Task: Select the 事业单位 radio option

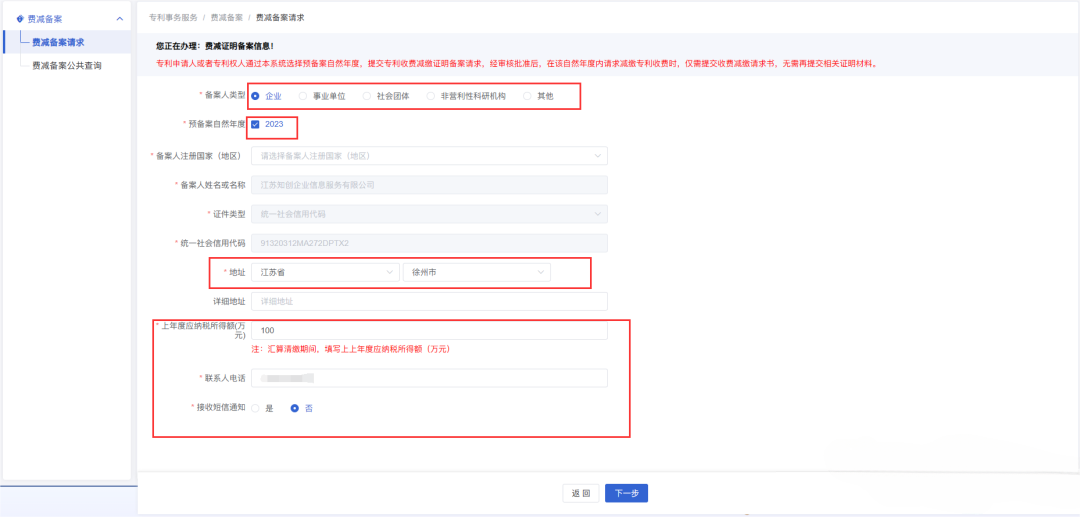Action: (304, 96)
